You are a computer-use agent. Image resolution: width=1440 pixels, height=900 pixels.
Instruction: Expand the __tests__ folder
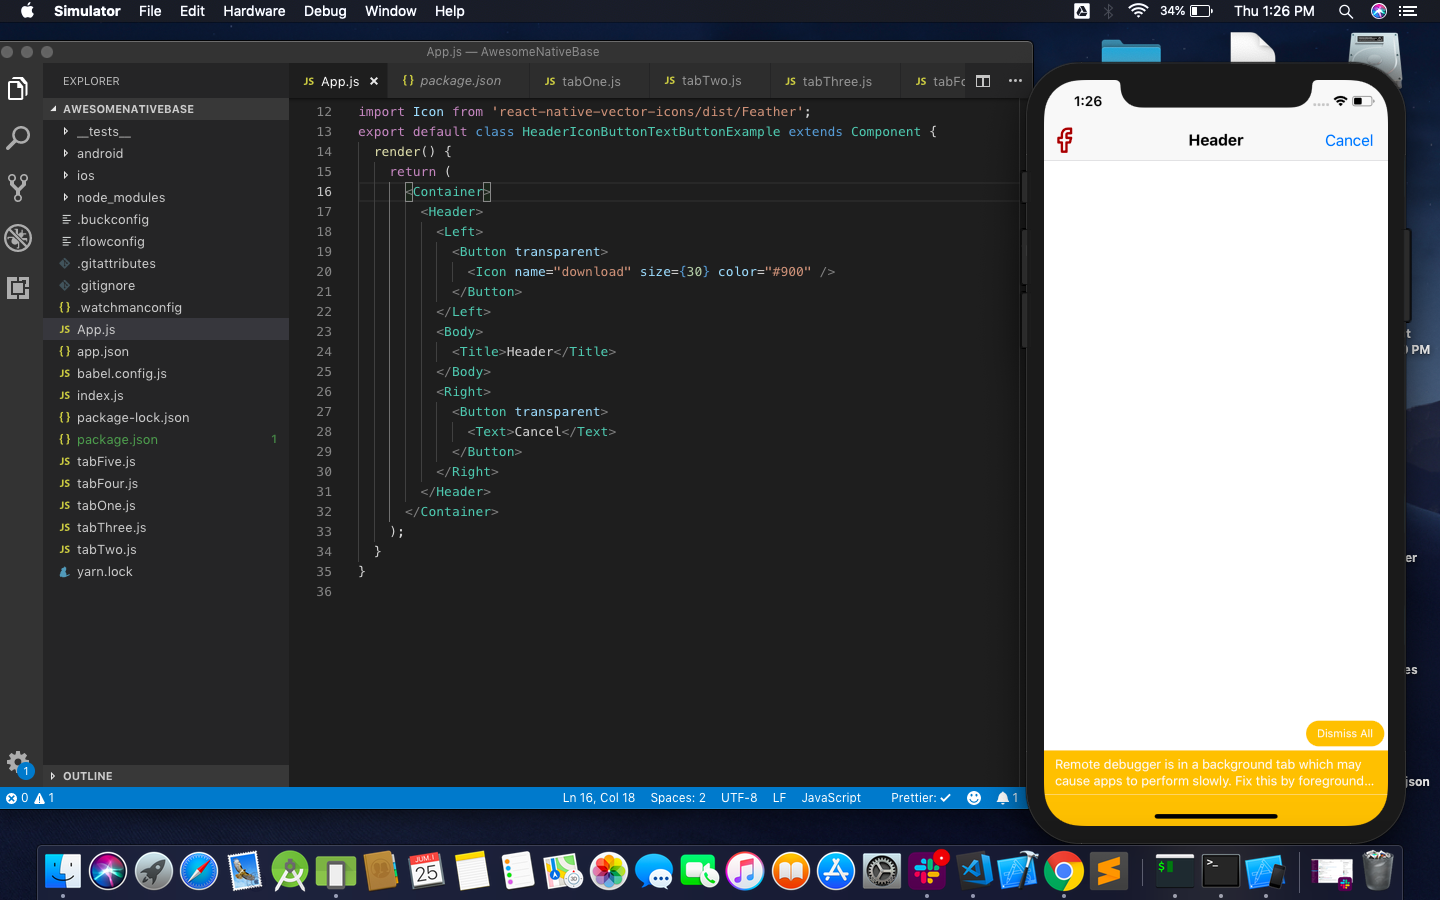click(x=166, y=131)
